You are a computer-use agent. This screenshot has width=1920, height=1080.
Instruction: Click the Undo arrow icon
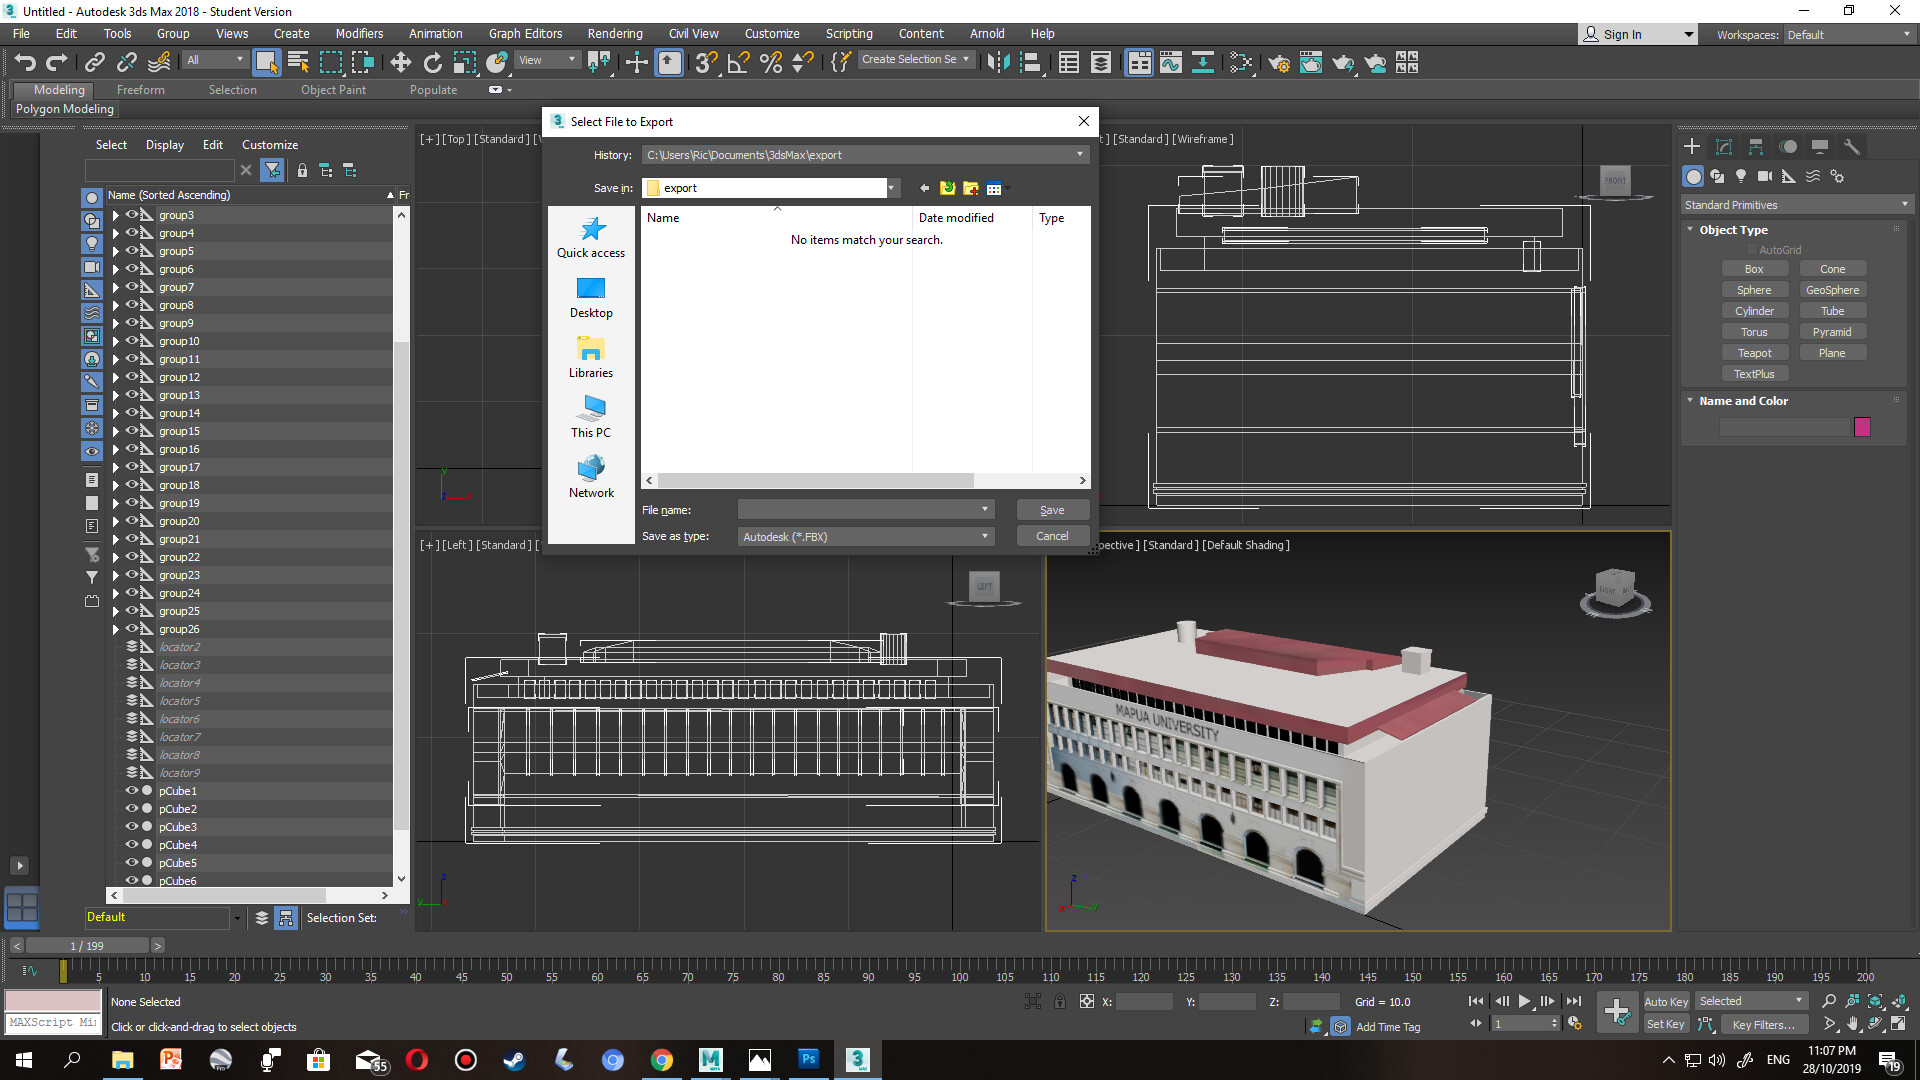click(25, 63)
